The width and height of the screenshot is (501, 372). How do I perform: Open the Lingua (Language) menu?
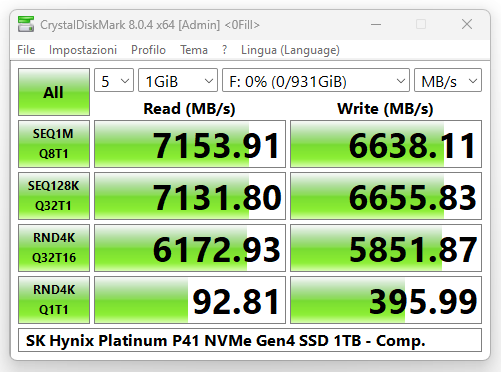[x=290, y=50]
